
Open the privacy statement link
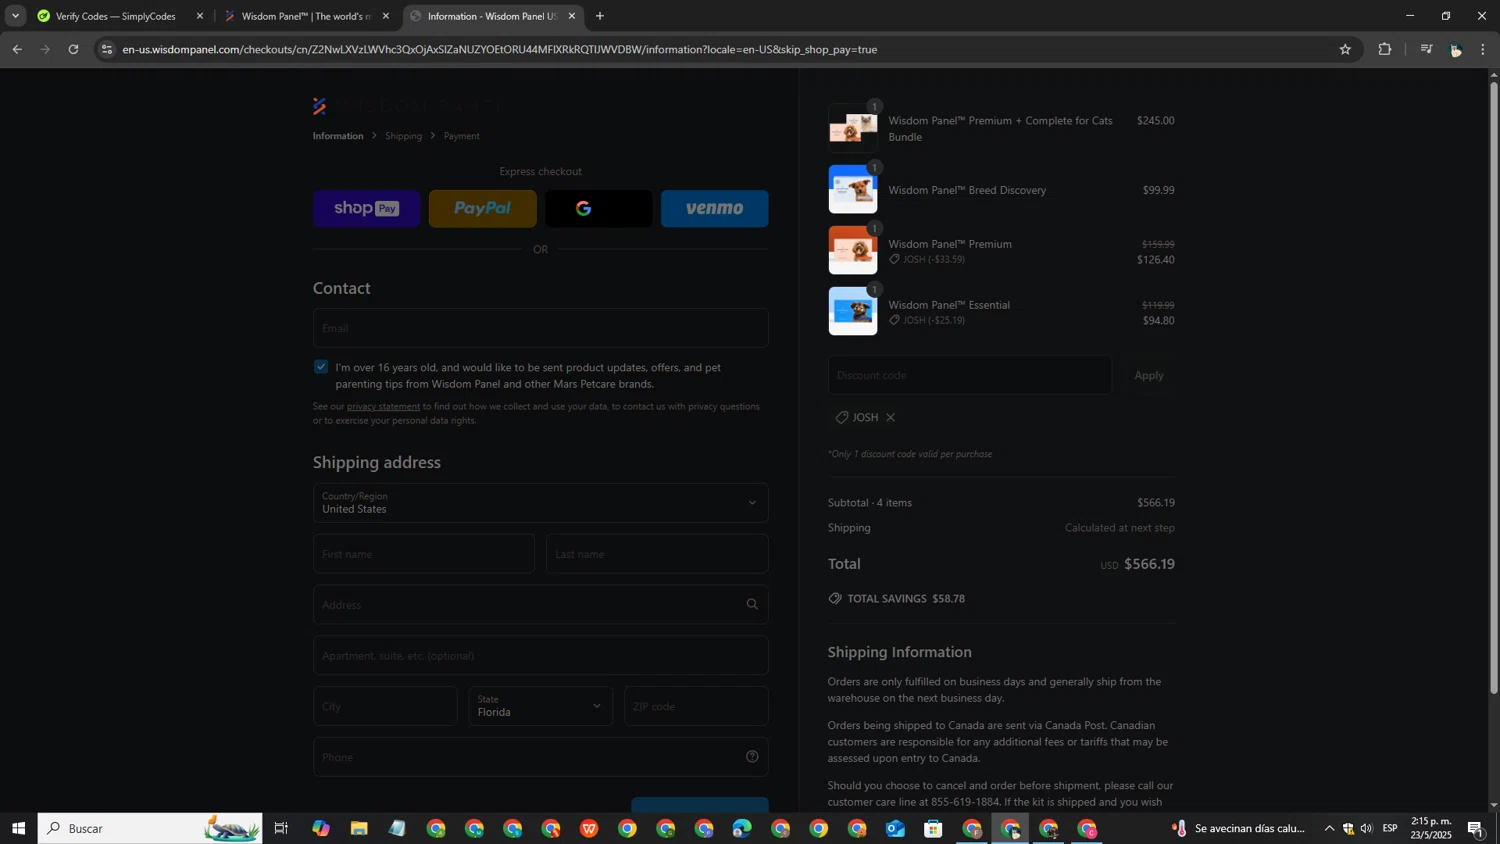383,407
